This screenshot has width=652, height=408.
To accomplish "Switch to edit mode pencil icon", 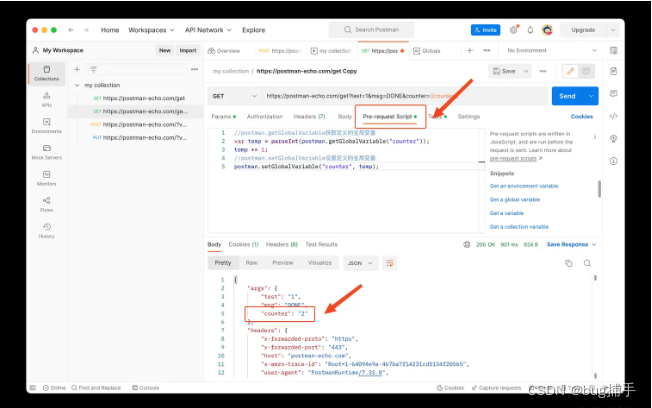I will click(x=570, y=71).
